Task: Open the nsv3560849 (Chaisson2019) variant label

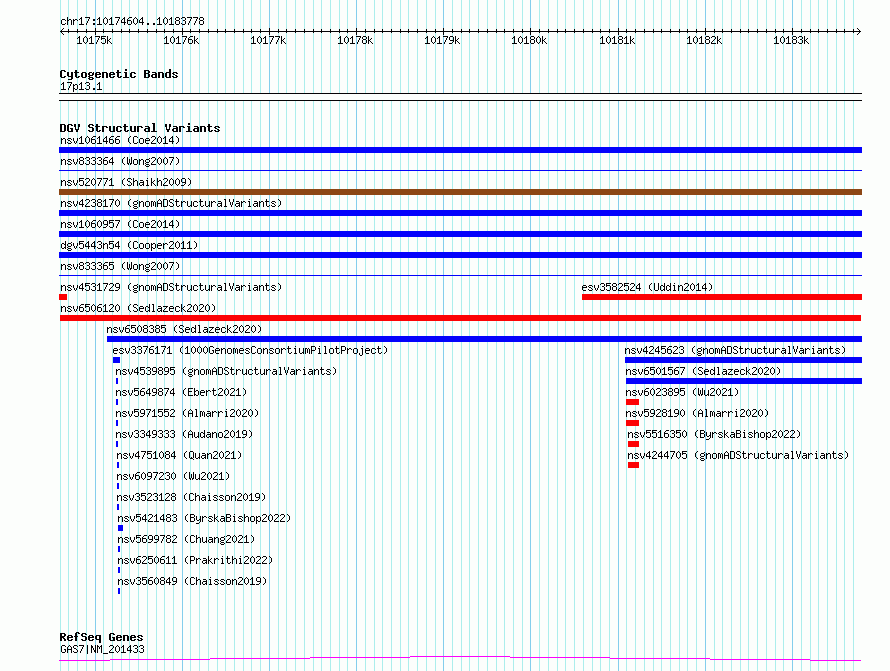Action: 192,581
